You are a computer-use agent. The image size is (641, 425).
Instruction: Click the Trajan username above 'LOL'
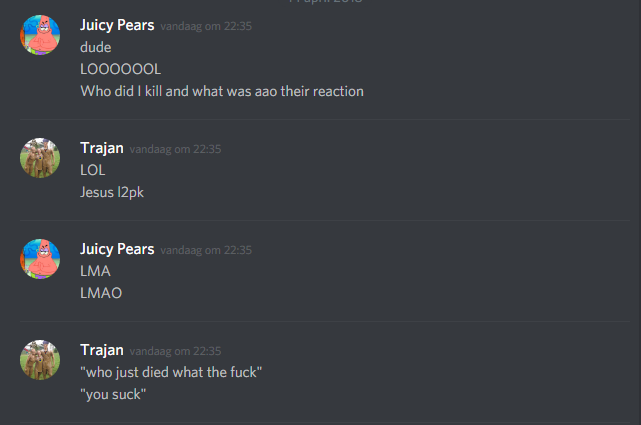pos(102,148)
